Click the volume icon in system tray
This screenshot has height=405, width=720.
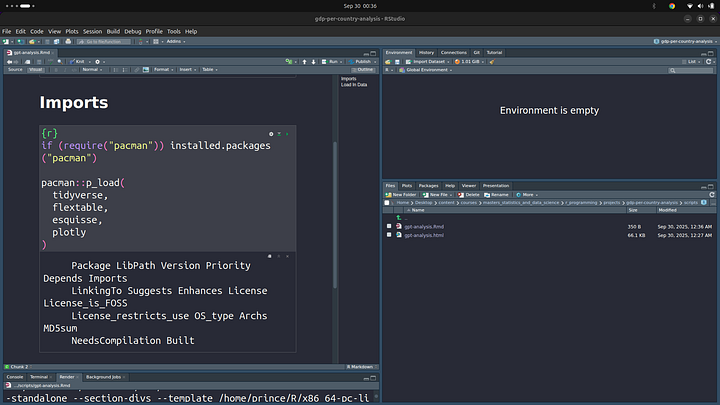click(x=700, y=6)
